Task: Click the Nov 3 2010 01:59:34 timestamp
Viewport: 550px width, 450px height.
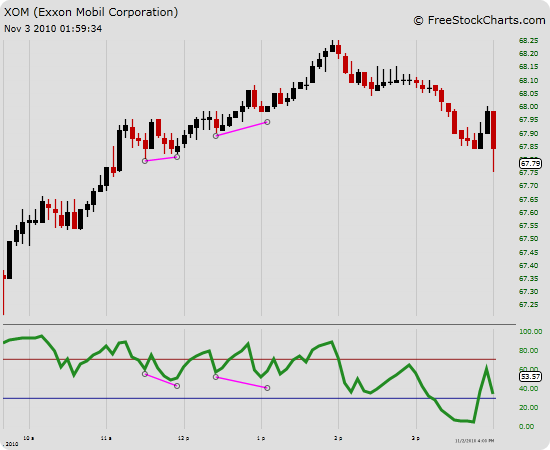Action: [53, 29]
